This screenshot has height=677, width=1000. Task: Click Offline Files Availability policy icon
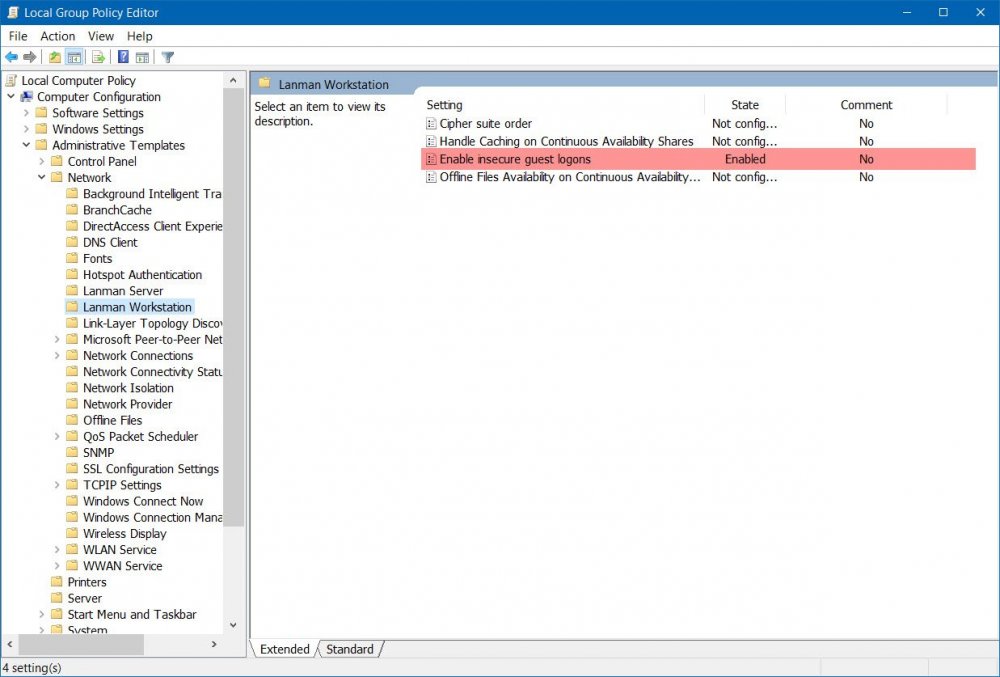[431, 177]
